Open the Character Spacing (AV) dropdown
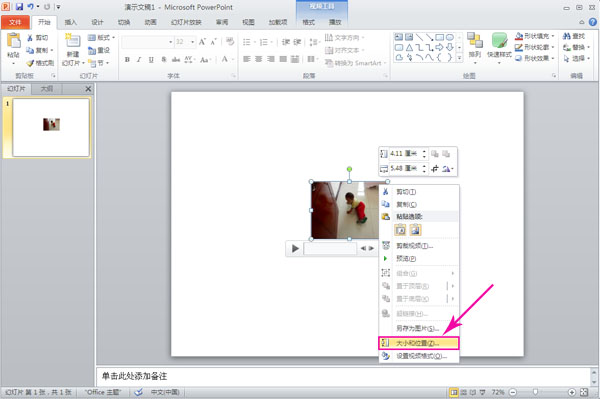The height and width of the screenshot is (399, 600). click(189, 59)
